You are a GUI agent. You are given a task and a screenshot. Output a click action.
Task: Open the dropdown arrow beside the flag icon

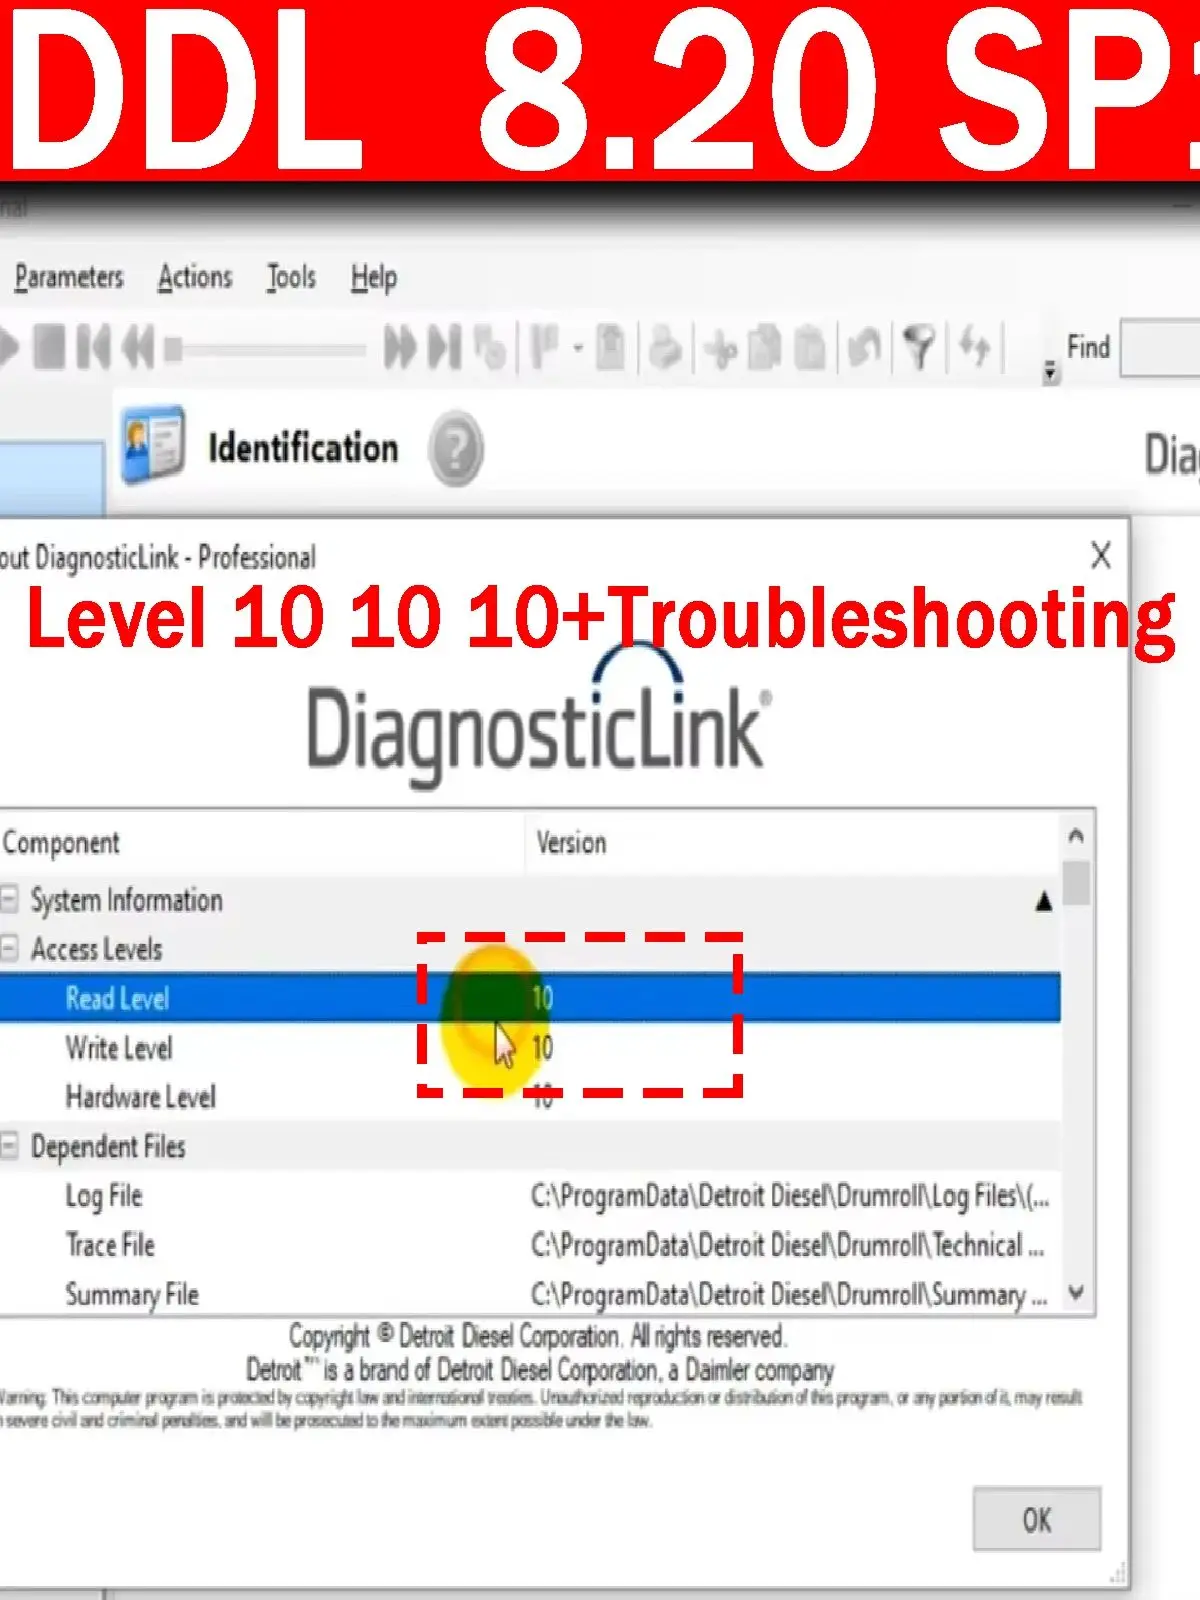577,349
